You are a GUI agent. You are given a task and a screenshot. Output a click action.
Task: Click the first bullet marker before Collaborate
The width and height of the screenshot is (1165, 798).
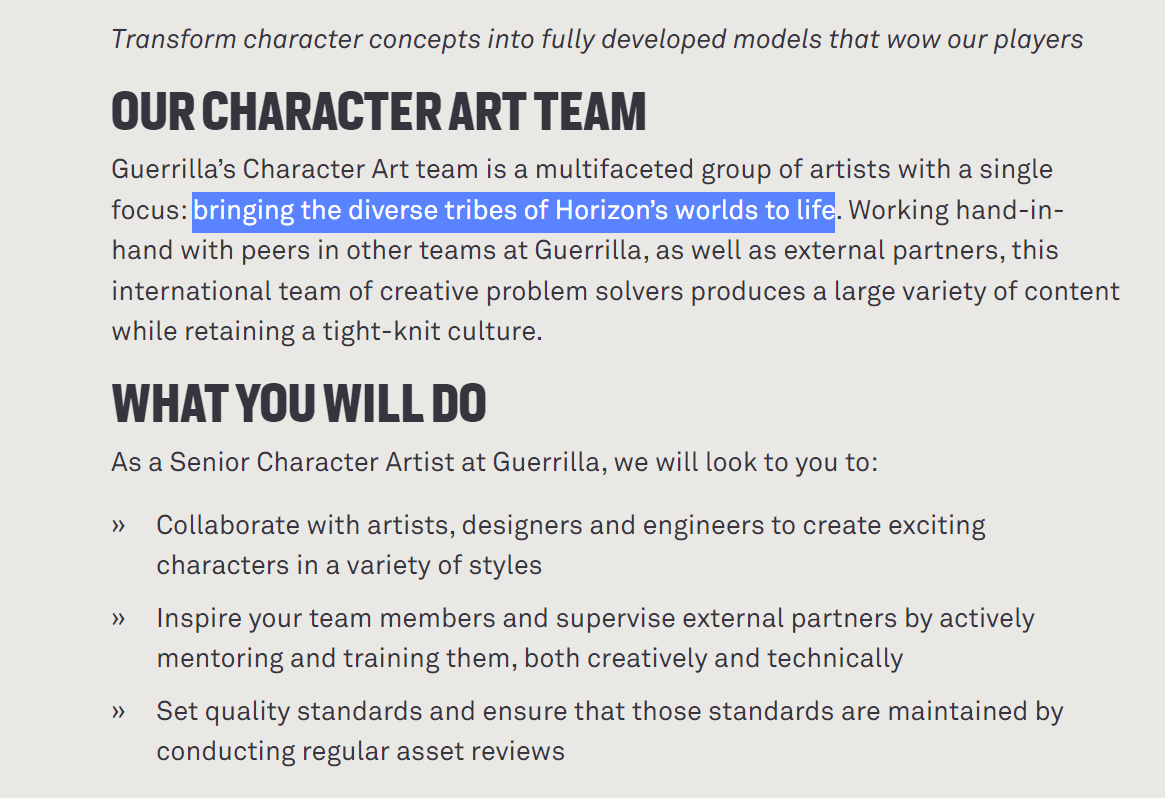[x=119, y=525]
